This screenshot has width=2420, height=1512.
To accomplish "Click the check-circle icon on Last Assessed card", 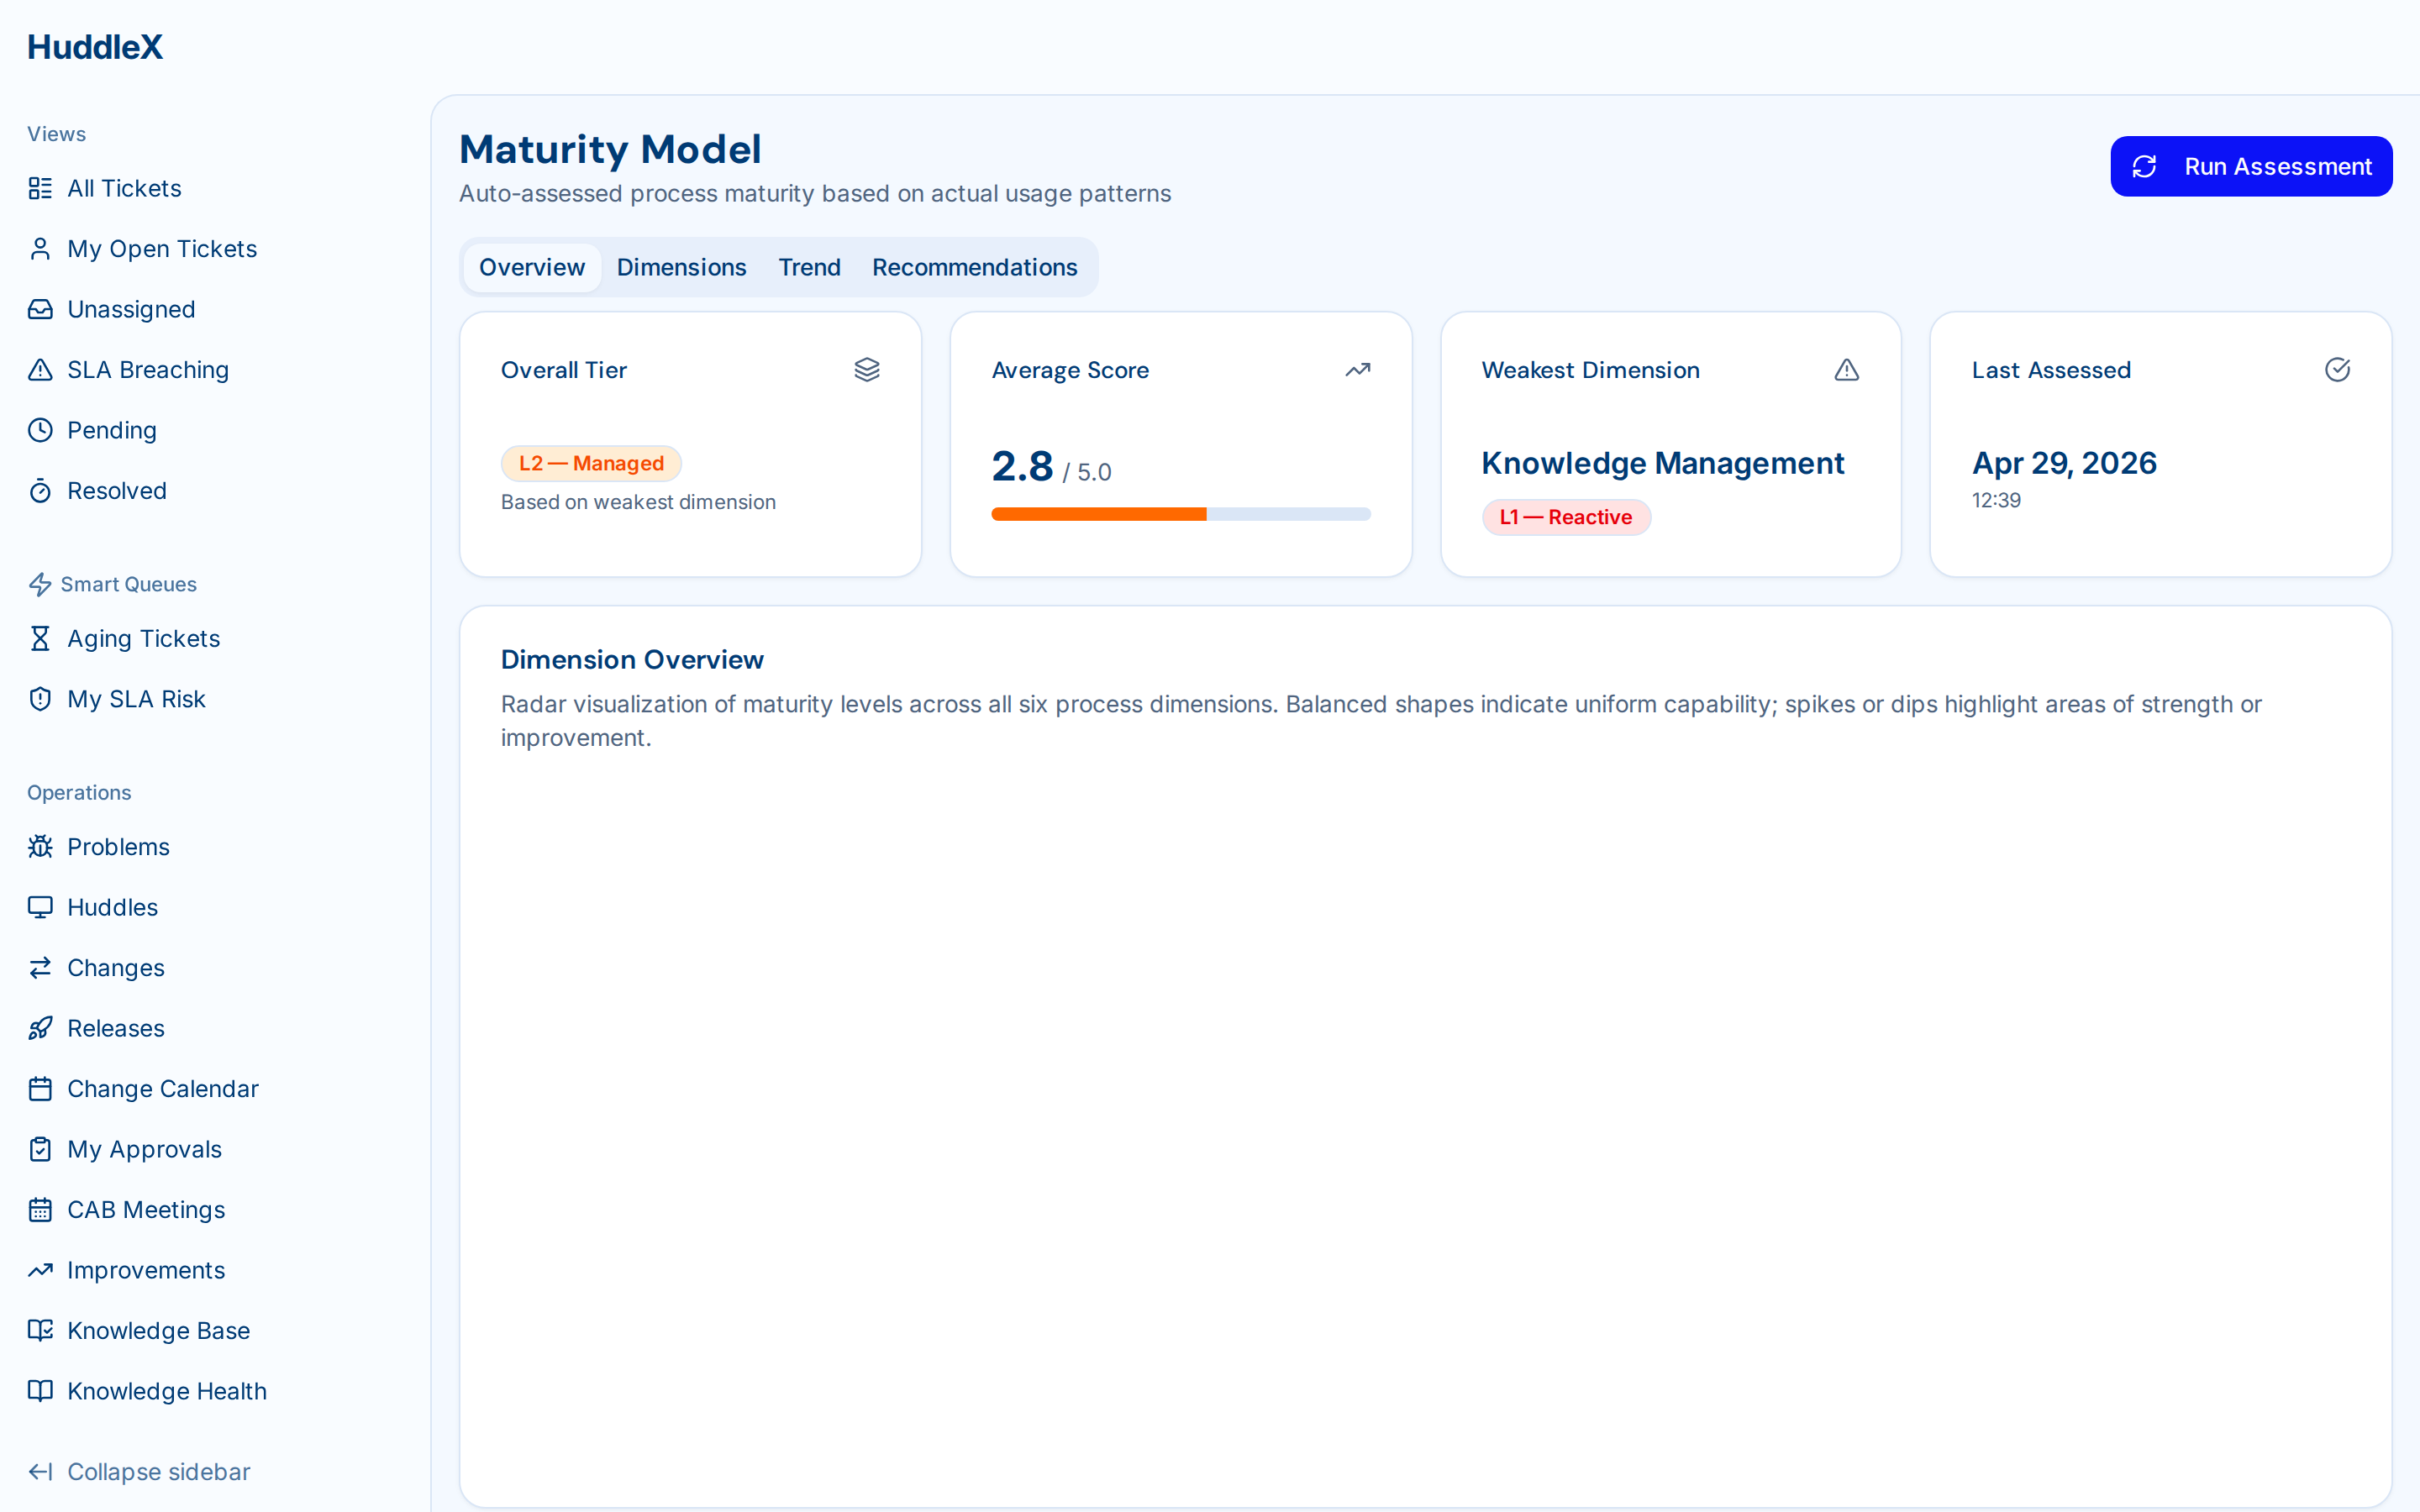I will pyautogui.click(x=2338, y=370).
